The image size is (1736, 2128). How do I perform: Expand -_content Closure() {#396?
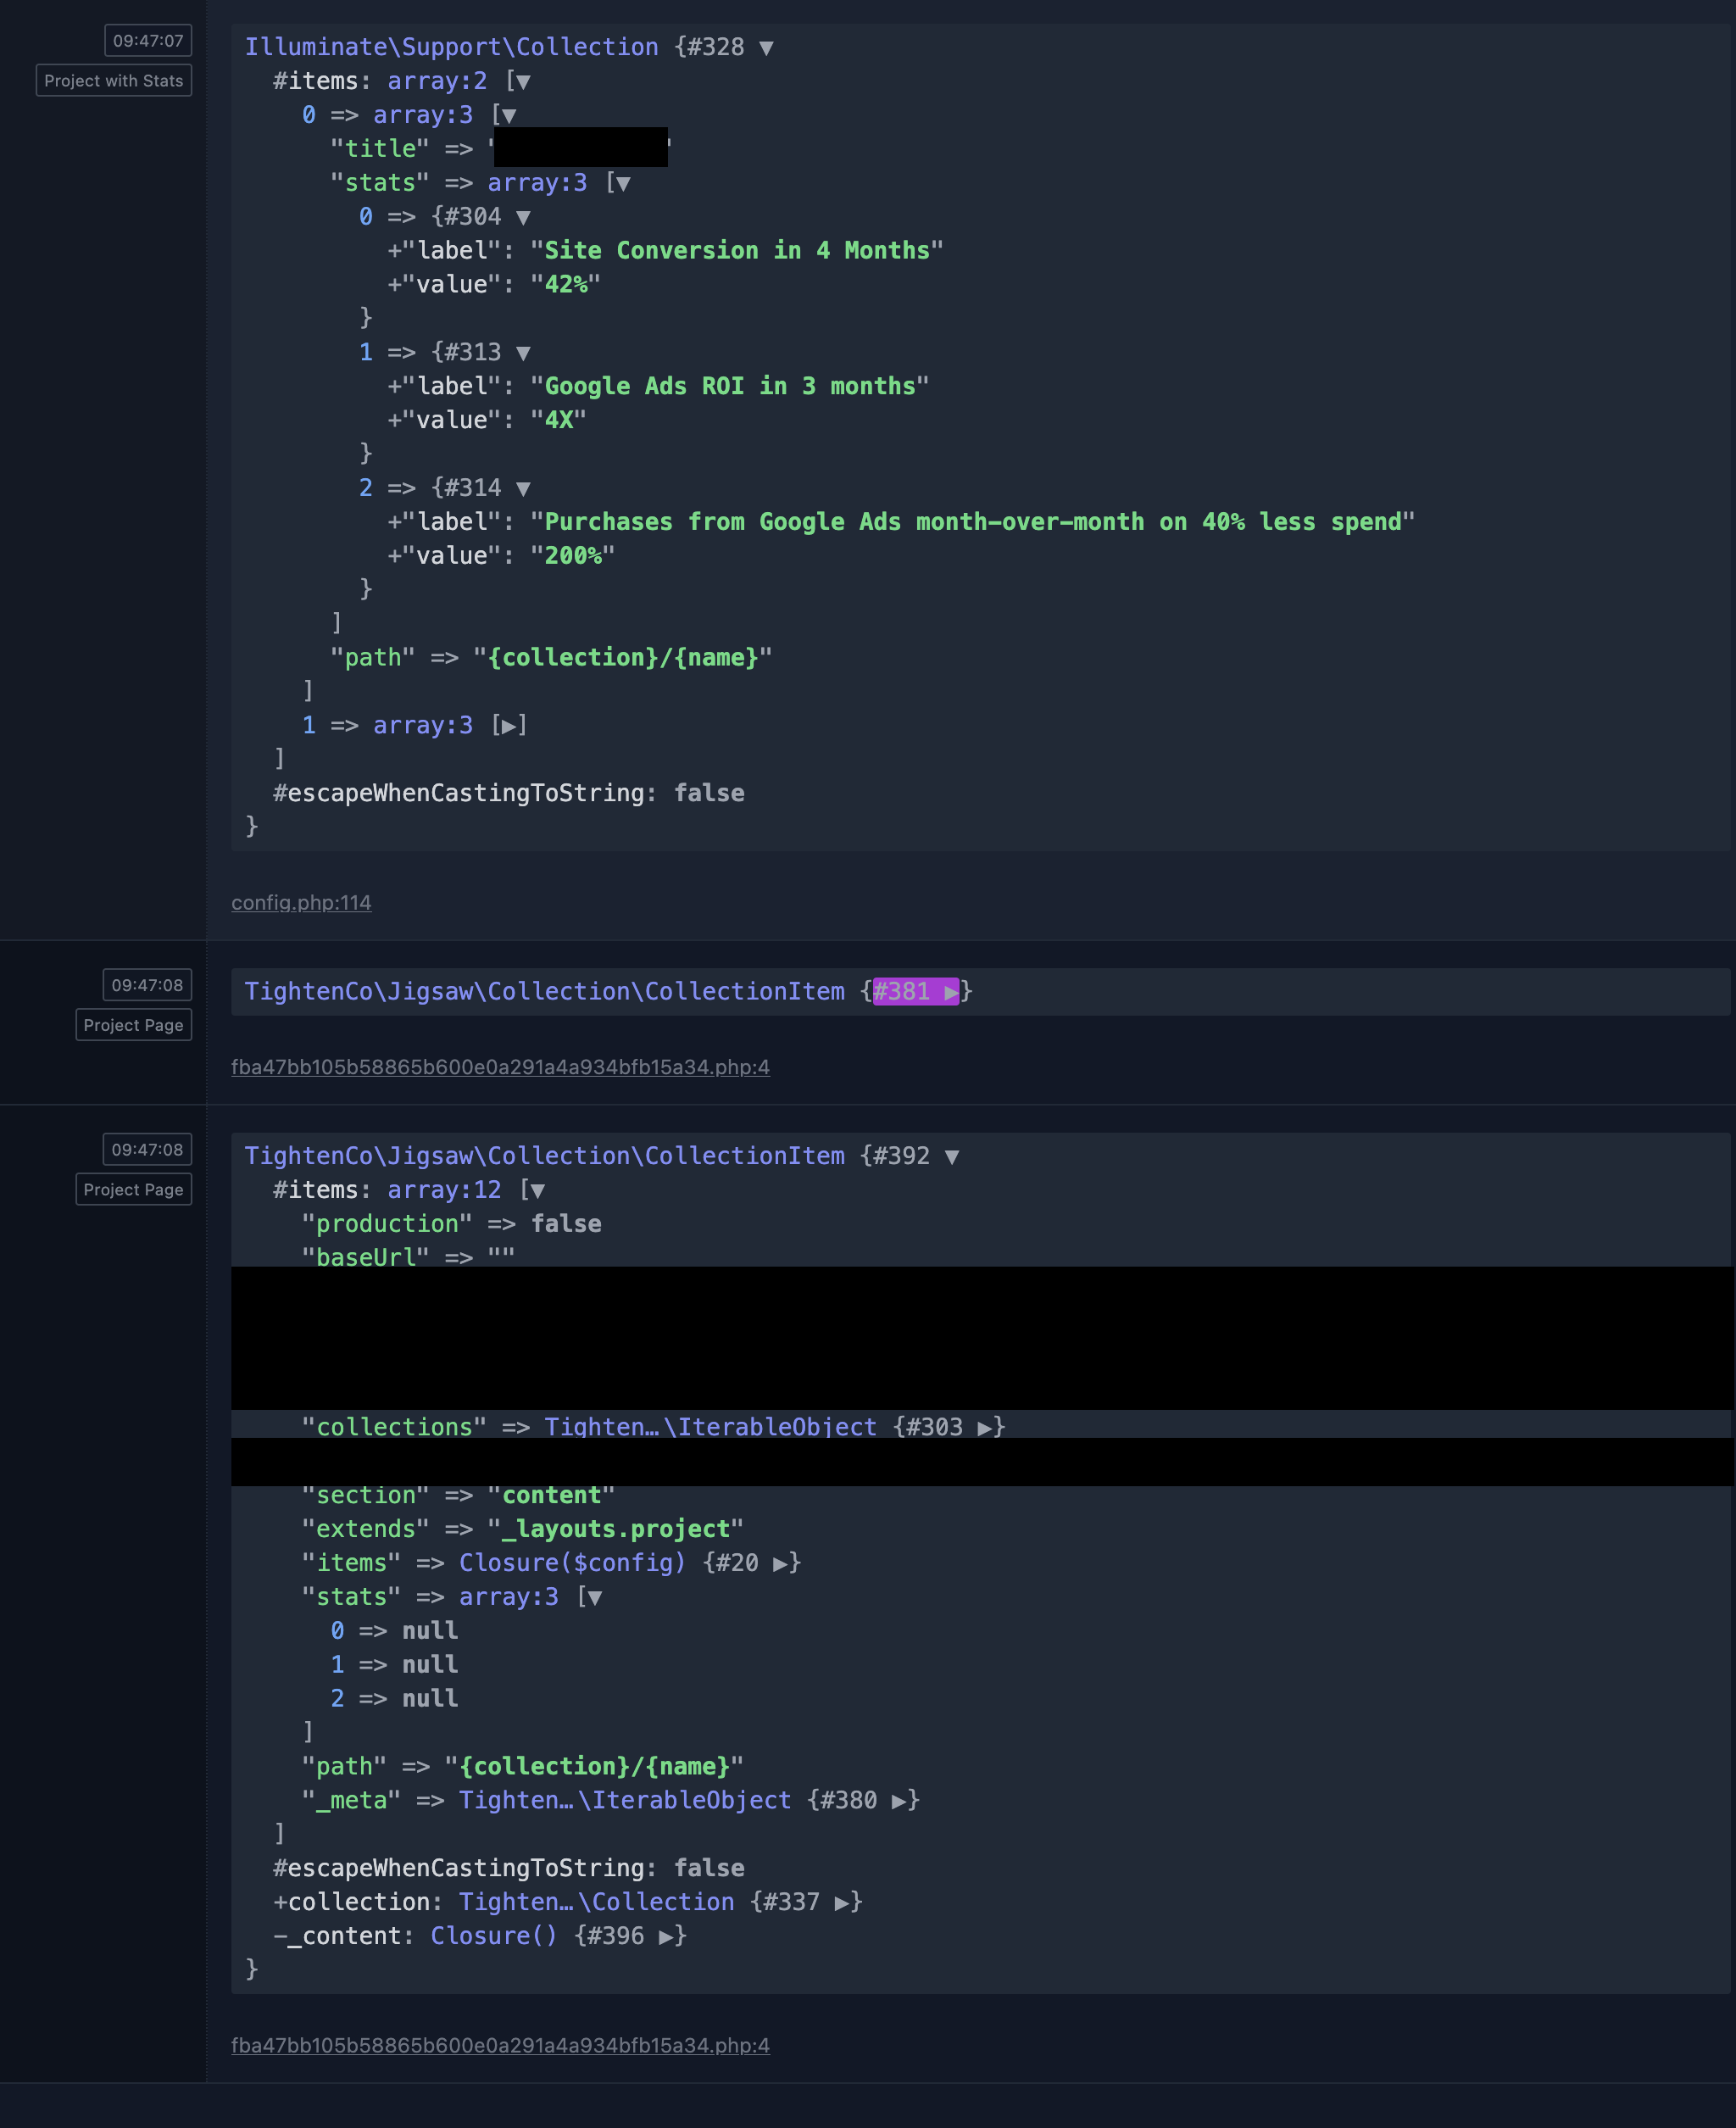(666, 1937)
